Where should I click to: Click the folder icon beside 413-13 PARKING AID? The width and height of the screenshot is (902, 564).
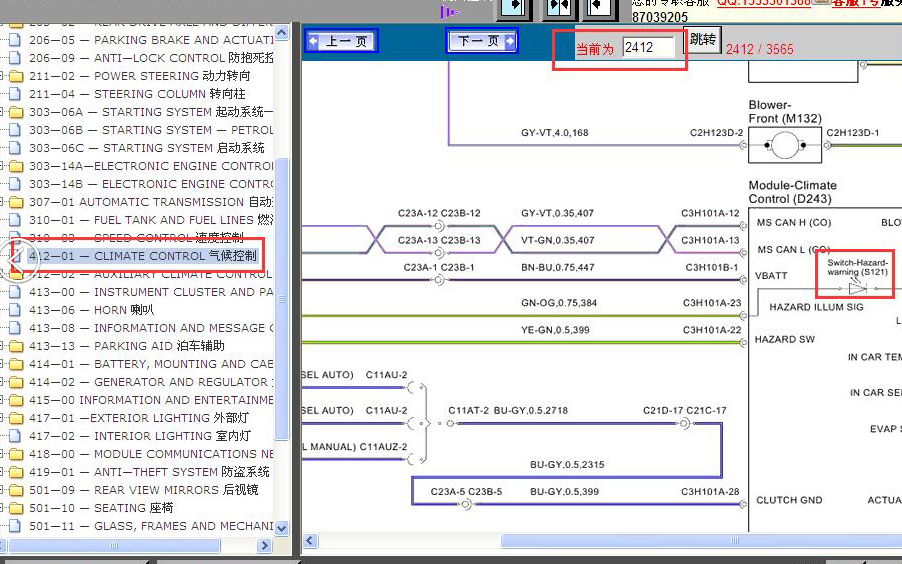coord(16,346)
